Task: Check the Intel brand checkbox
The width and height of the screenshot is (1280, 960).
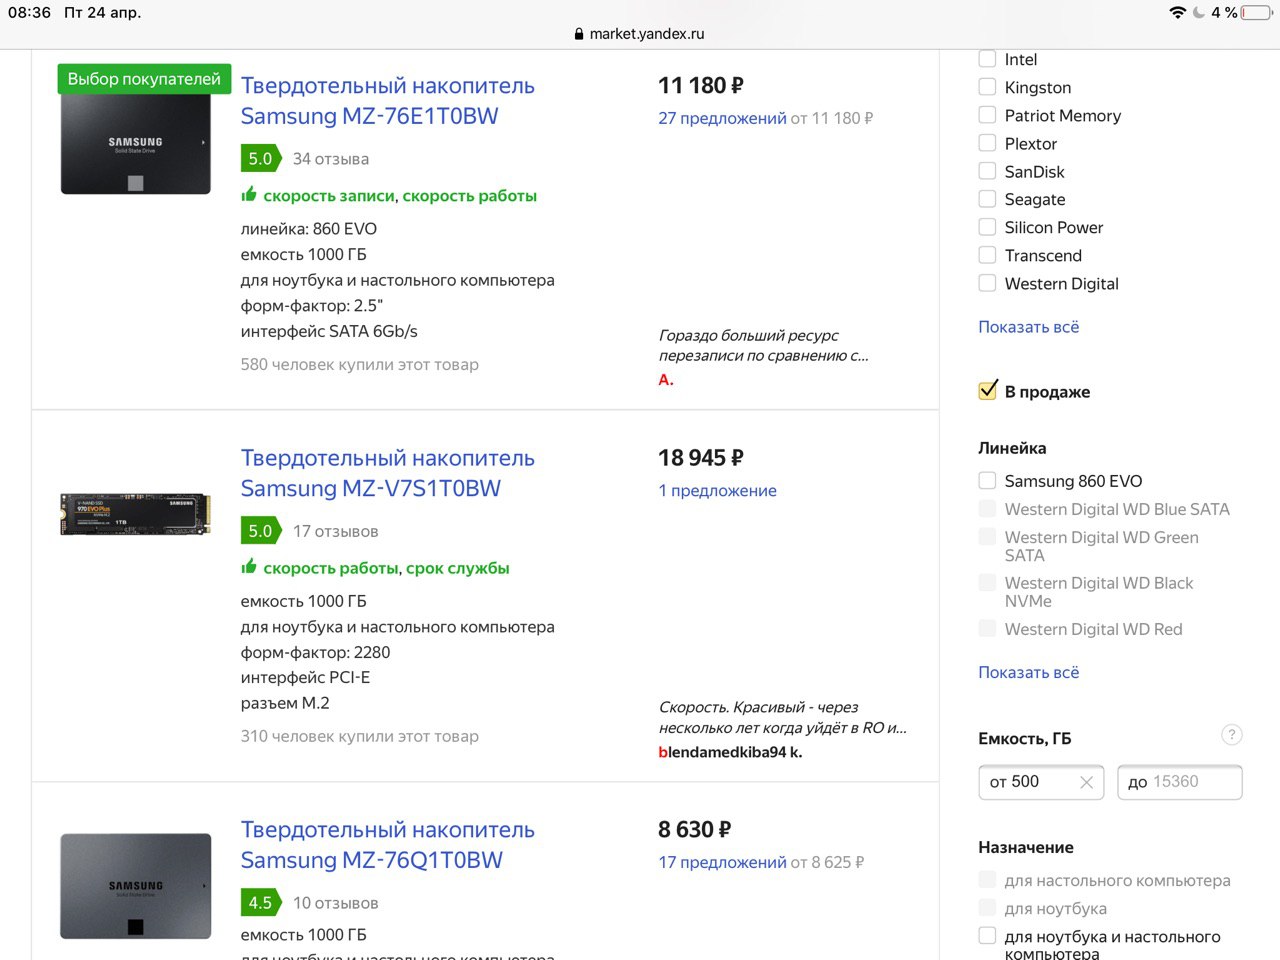Action: [x=987, y=59]
